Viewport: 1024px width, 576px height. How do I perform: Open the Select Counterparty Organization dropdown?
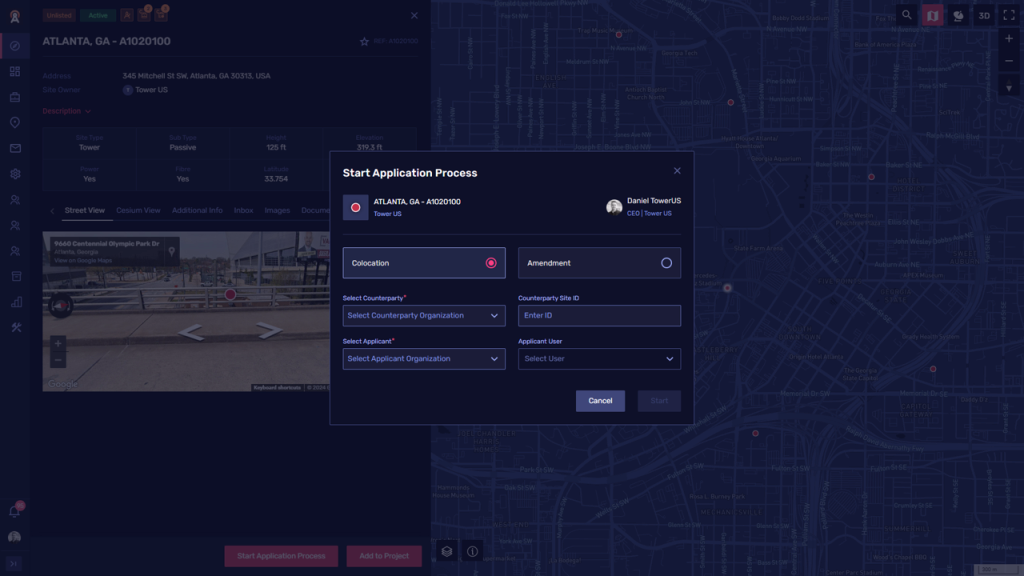424,316
